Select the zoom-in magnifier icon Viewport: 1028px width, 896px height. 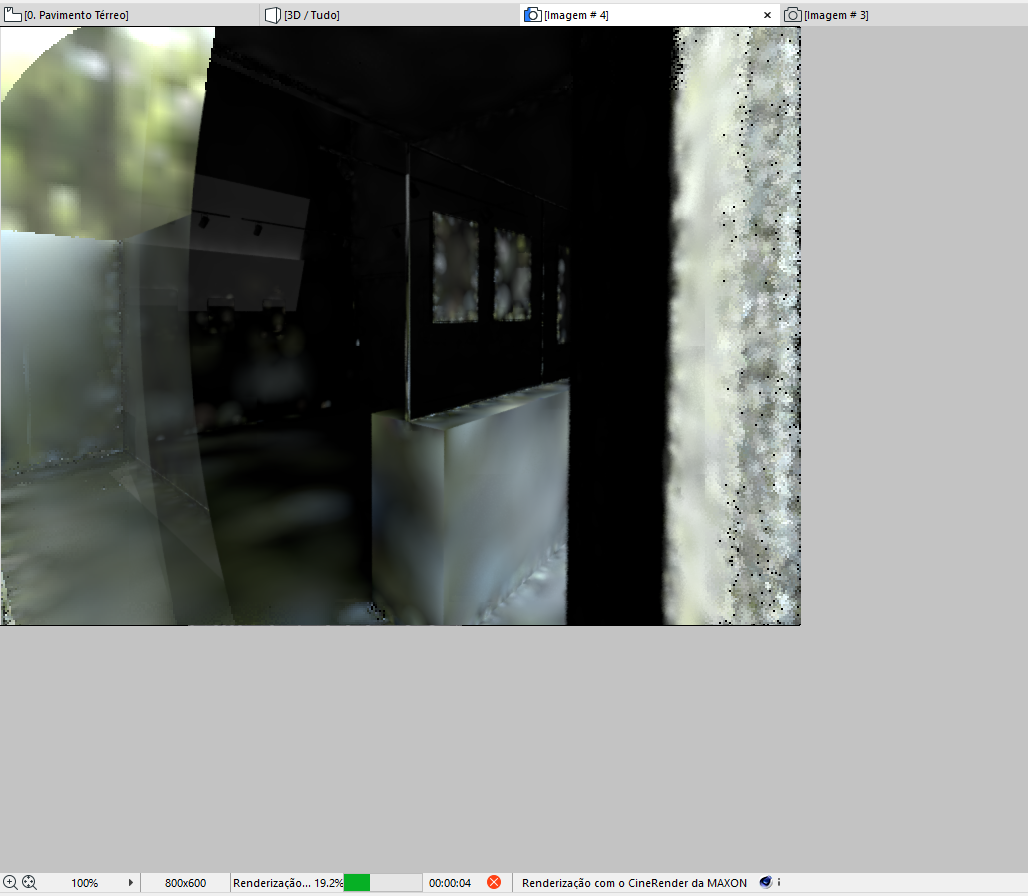coord(8,882)
